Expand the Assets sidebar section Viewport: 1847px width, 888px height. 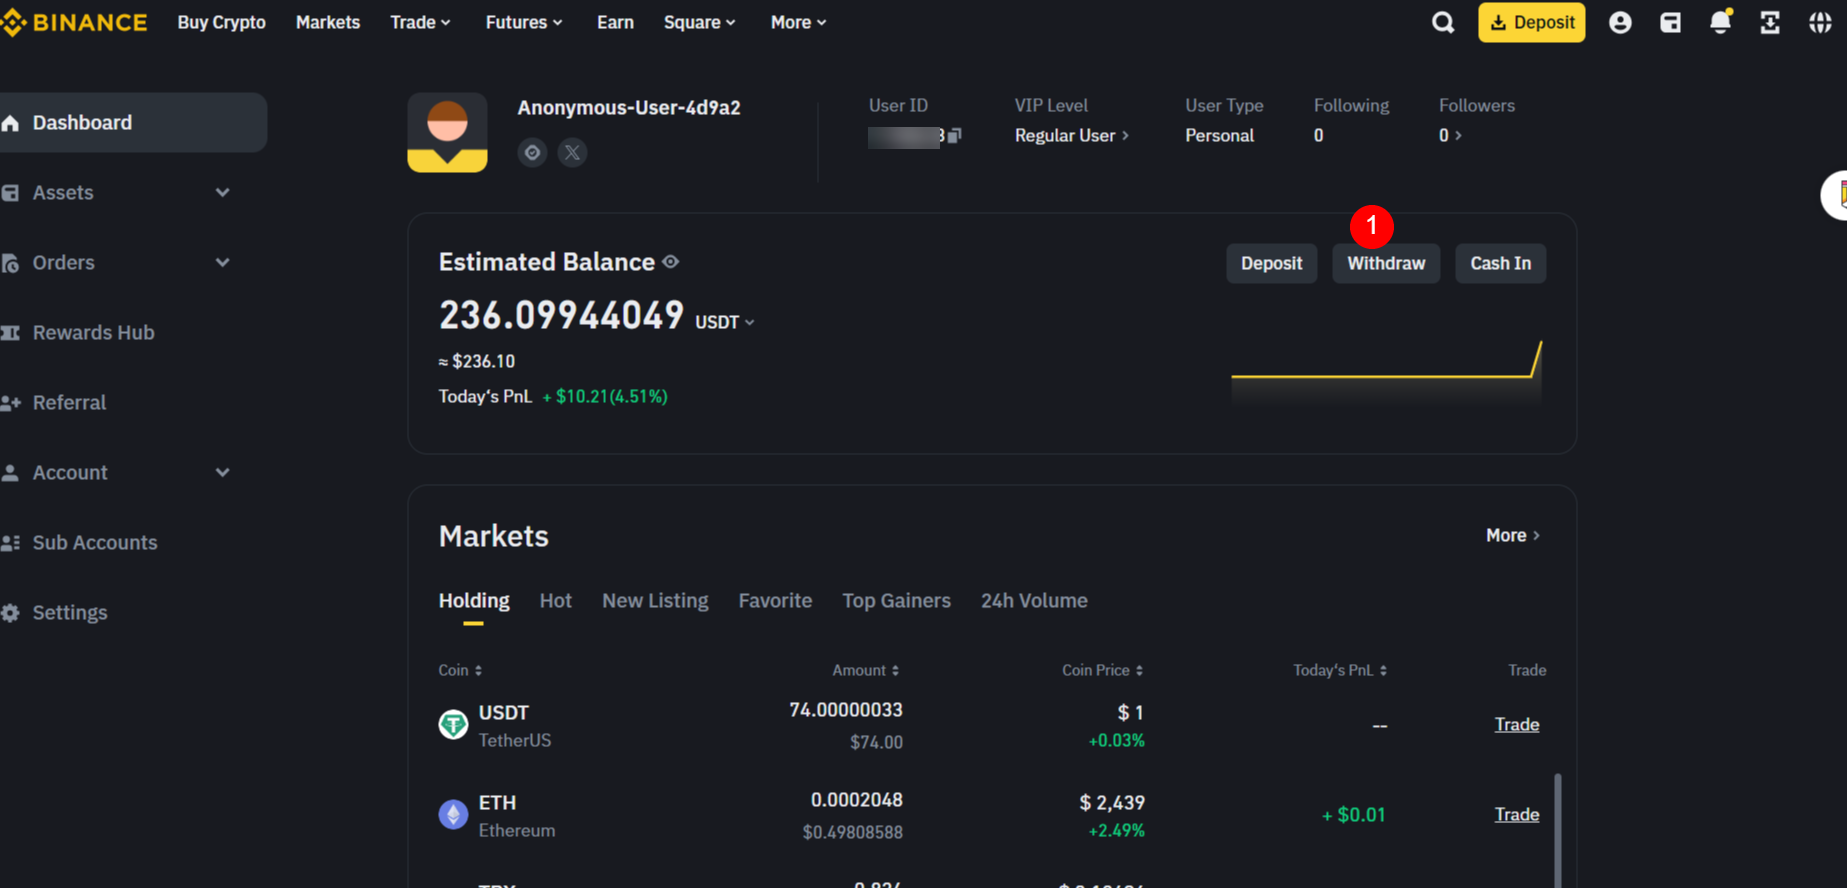[222, 192]
